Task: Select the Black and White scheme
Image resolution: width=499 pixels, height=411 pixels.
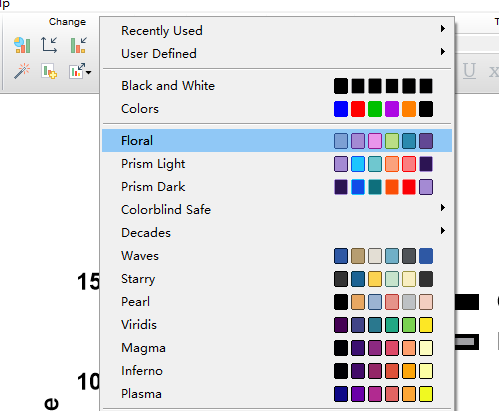Action: pyautogui.click(x=277, y=86)
